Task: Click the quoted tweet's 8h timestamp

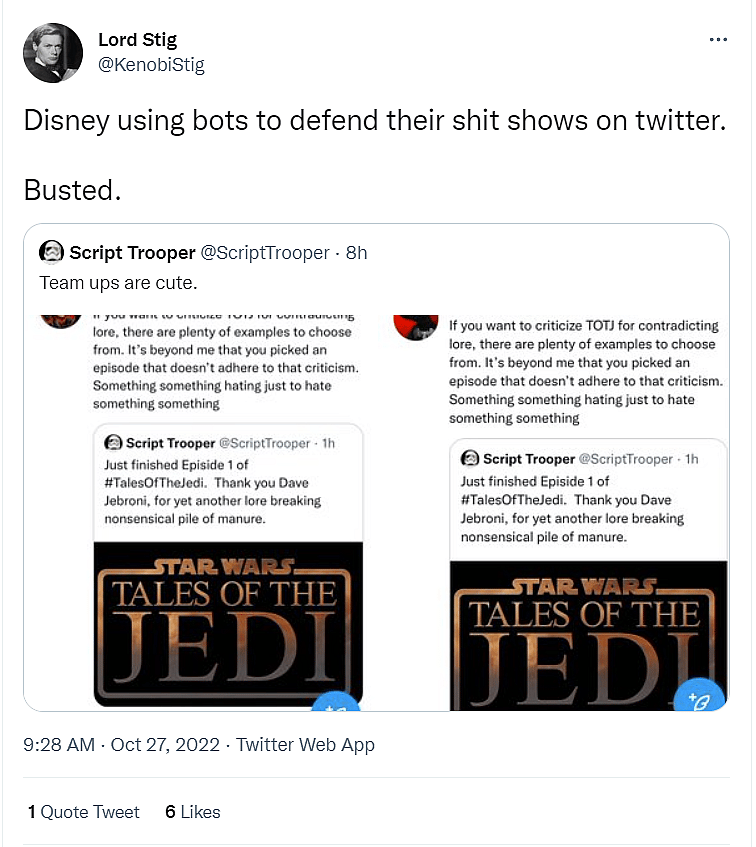Action: point(357,252)
